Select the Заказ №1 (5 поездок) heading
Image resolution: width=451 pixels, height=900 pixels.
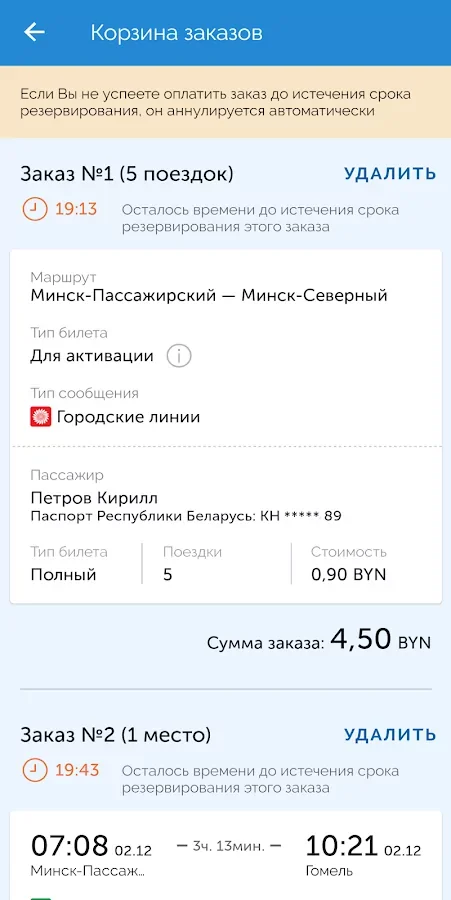127,174
